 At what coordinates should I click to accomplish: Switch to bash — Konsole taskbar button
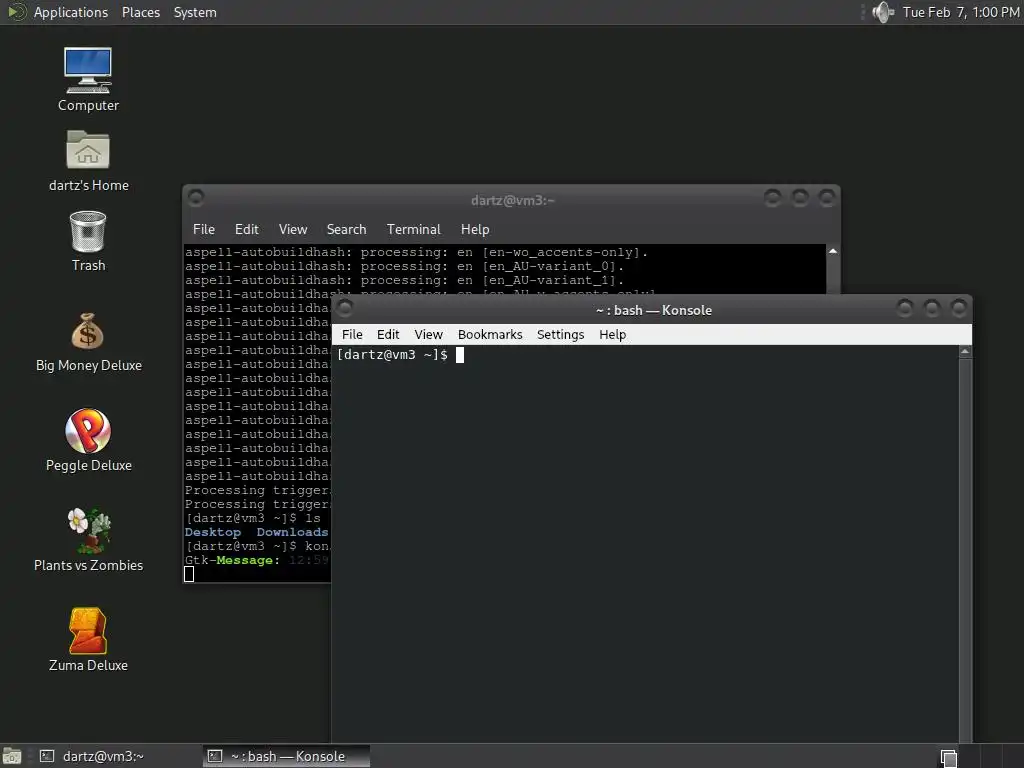[x=286, y=756]
